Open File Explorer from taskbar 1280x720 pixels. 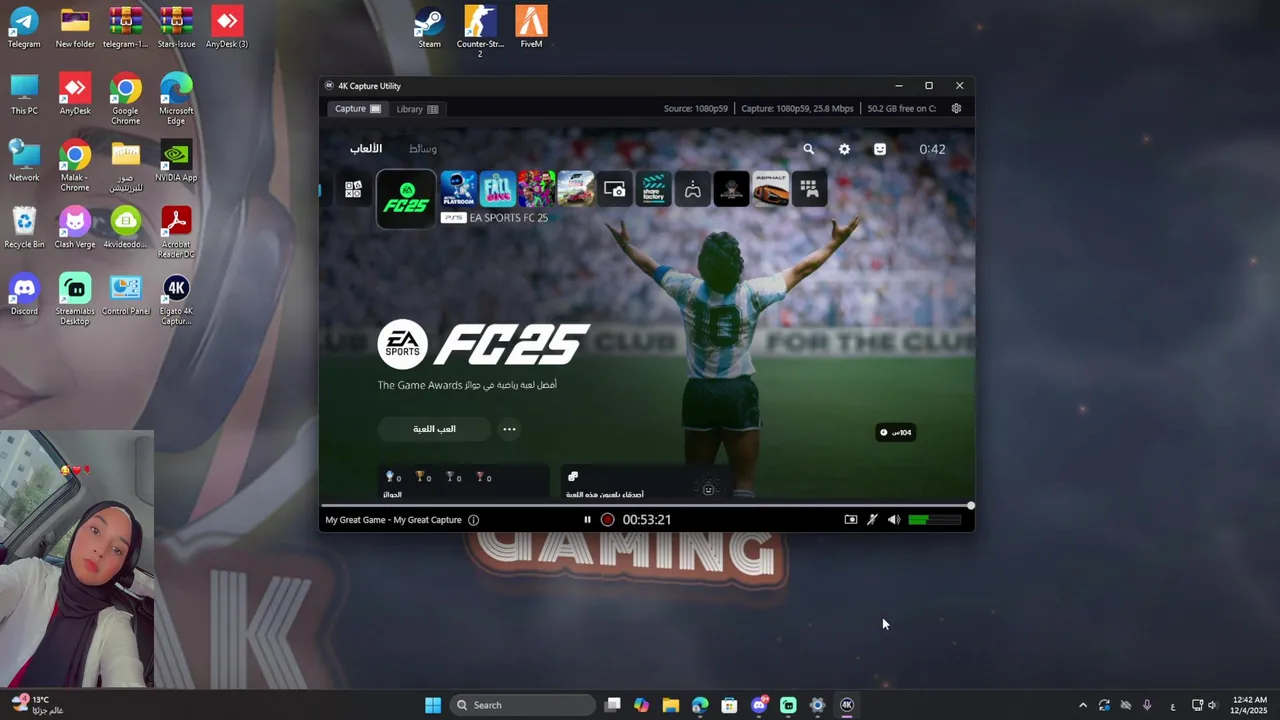point(671,705)
